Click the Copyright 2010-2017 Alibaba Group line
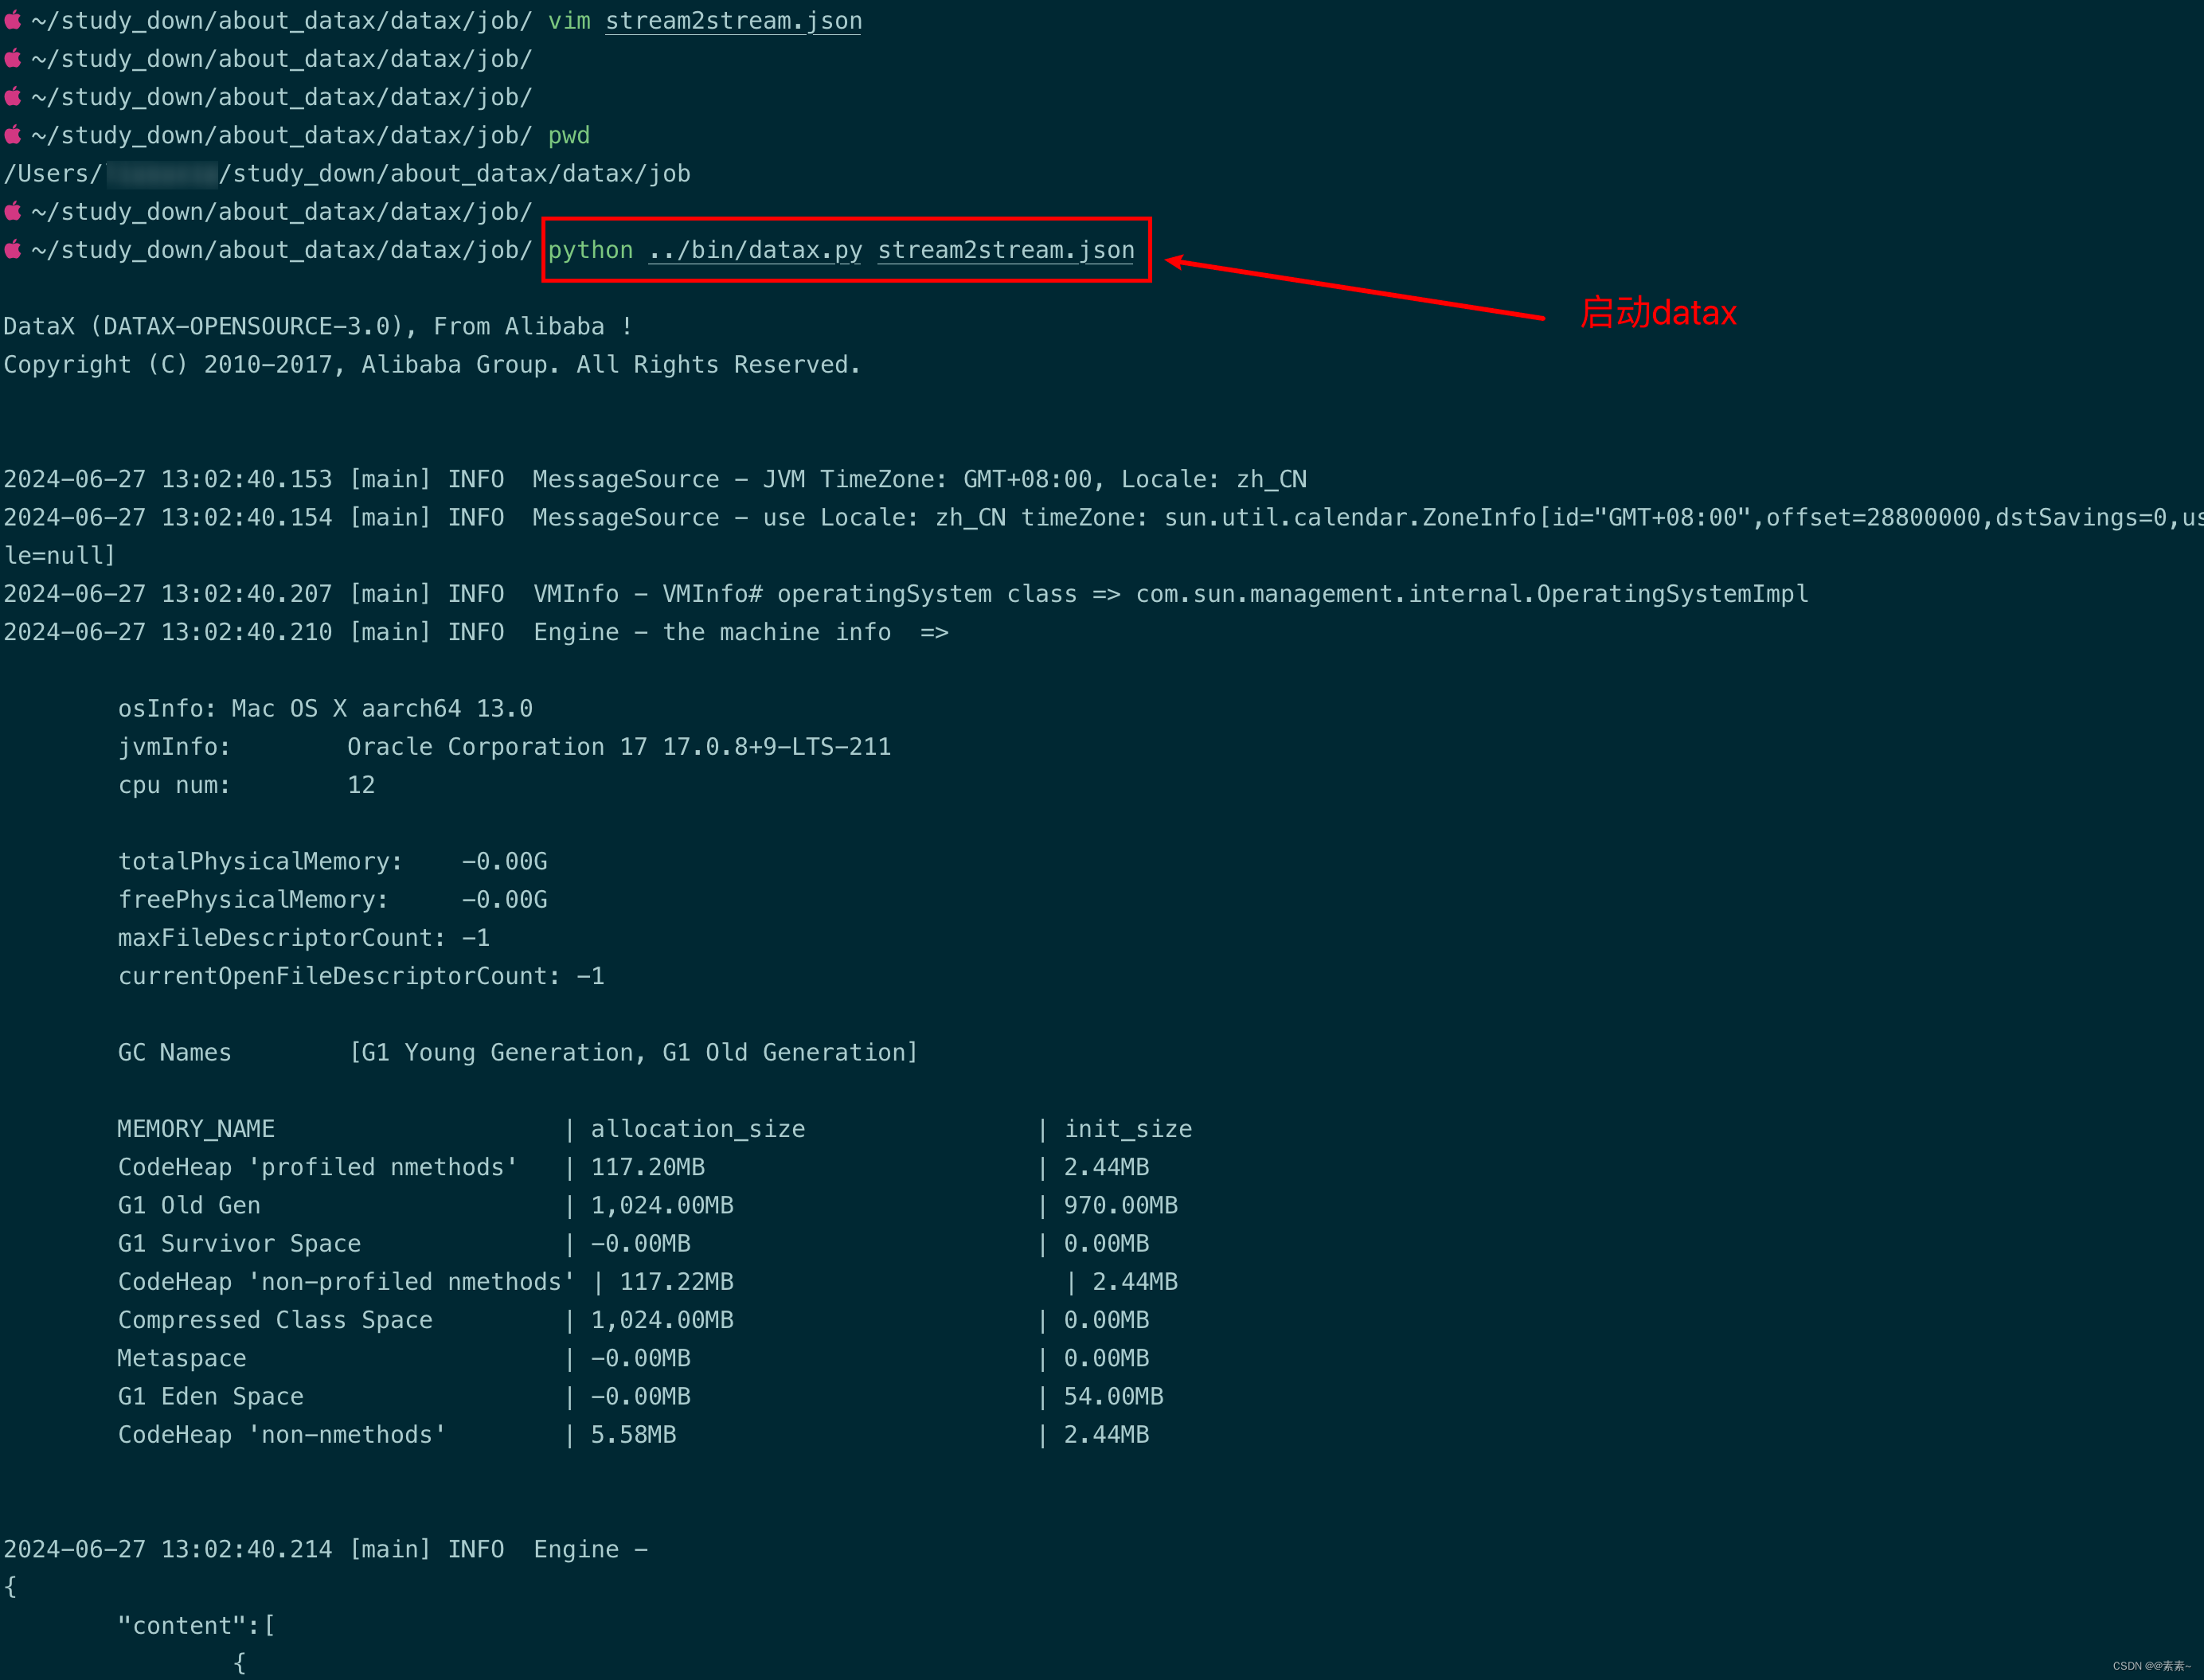The image size is (2204, 1680). point(432,365)
